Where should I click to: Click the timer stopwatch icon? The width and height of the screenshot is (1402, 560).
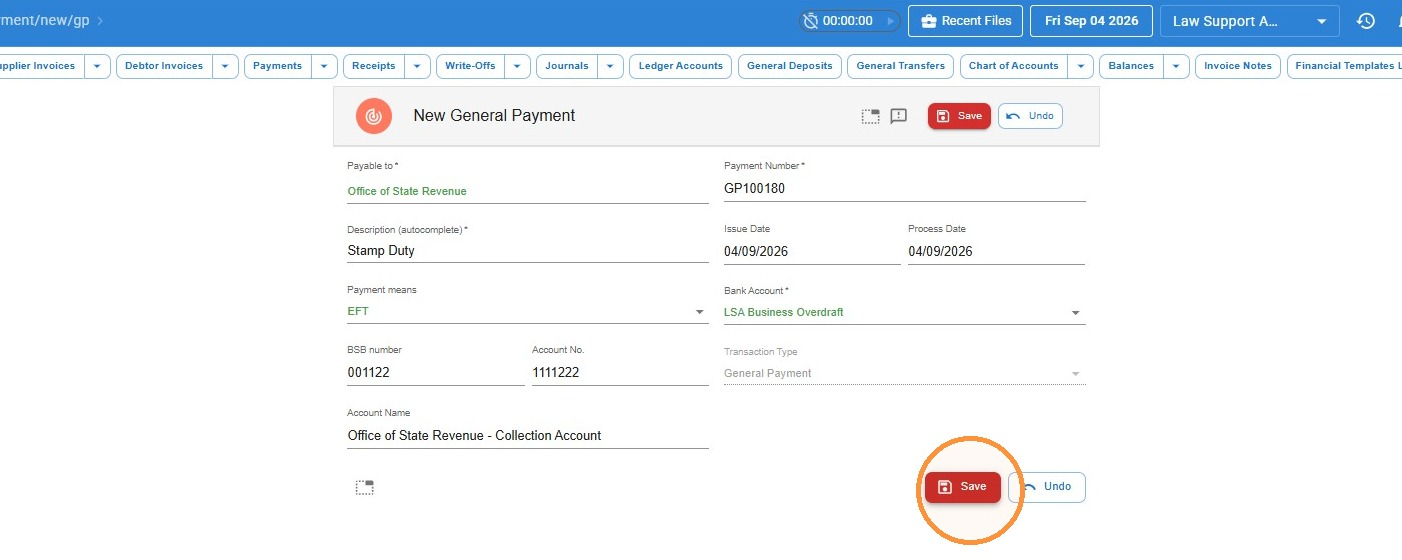[811, 20]
